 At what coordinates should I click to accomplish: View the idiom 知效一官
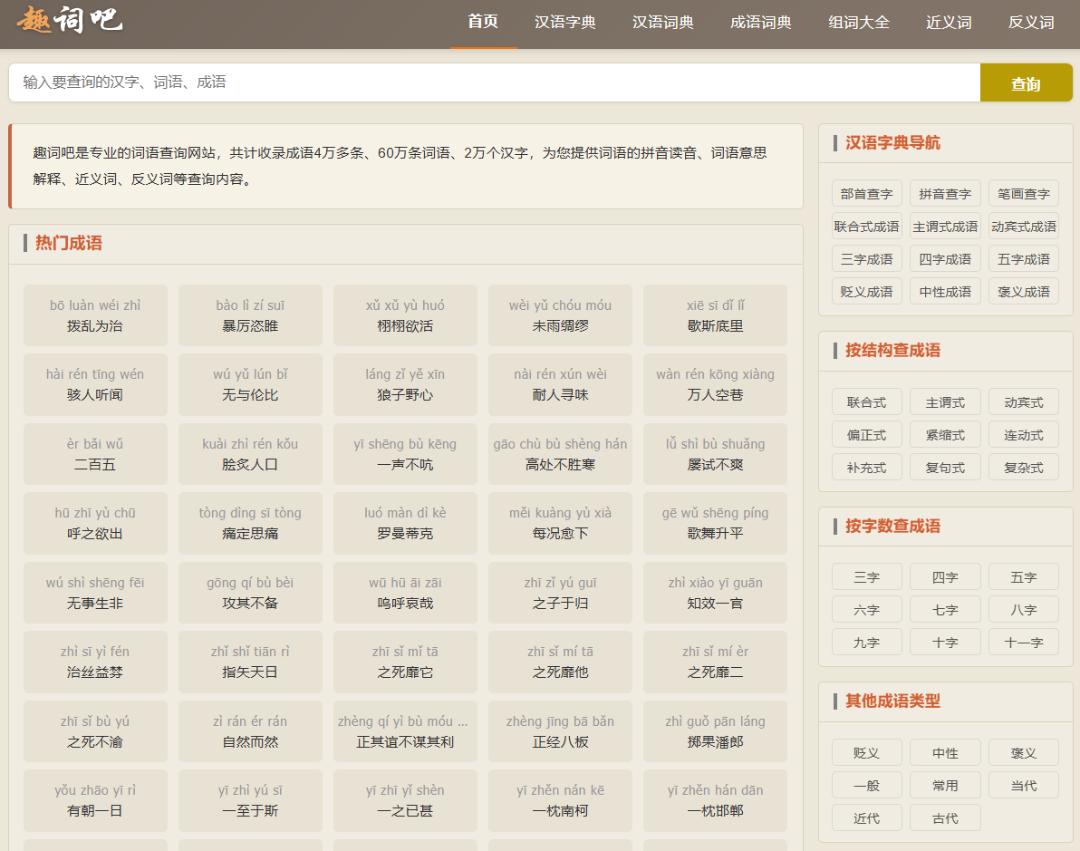[715, 593]
